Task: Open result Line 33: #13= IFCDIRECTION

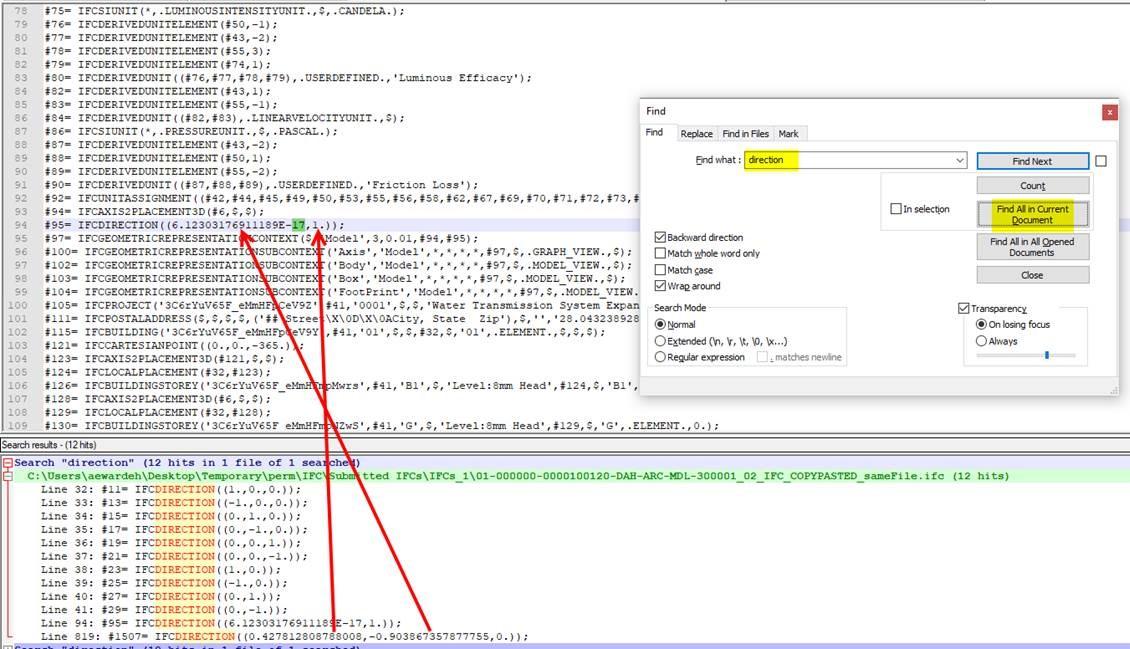Action: click(x=174, y=503)
